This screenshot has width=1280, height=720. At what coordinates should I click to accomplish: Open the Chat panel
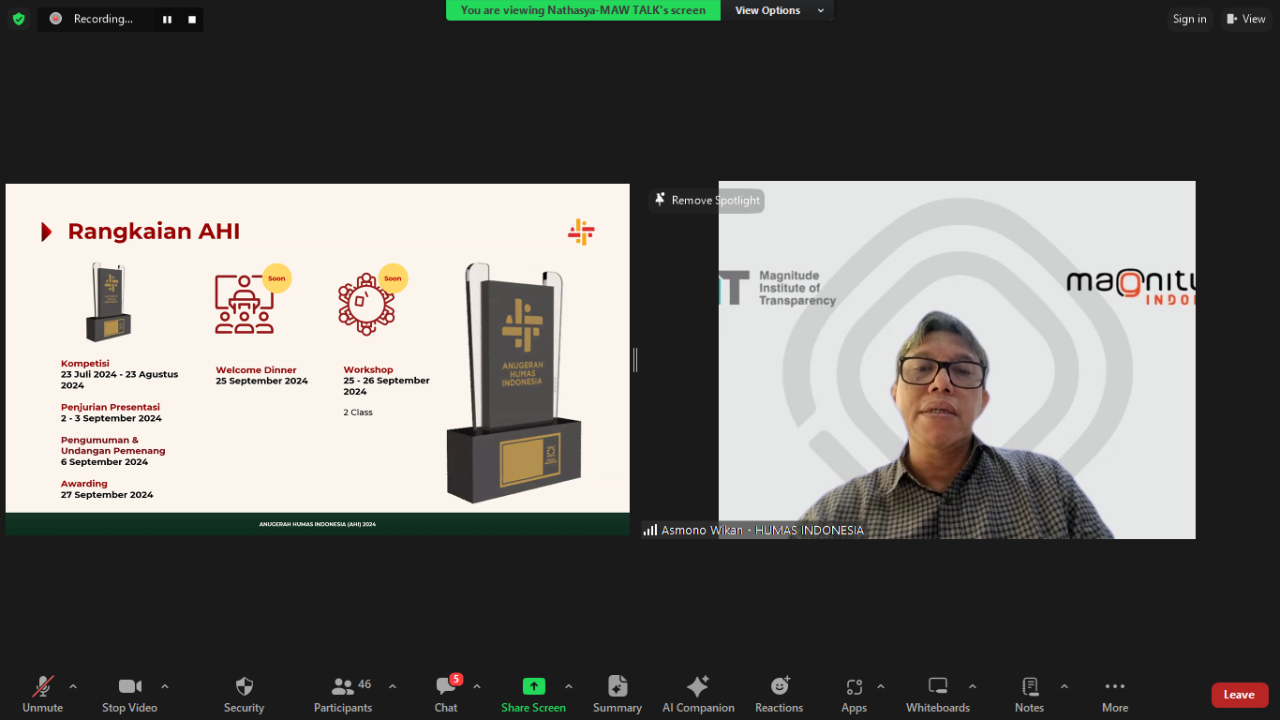tap(446, 686)
